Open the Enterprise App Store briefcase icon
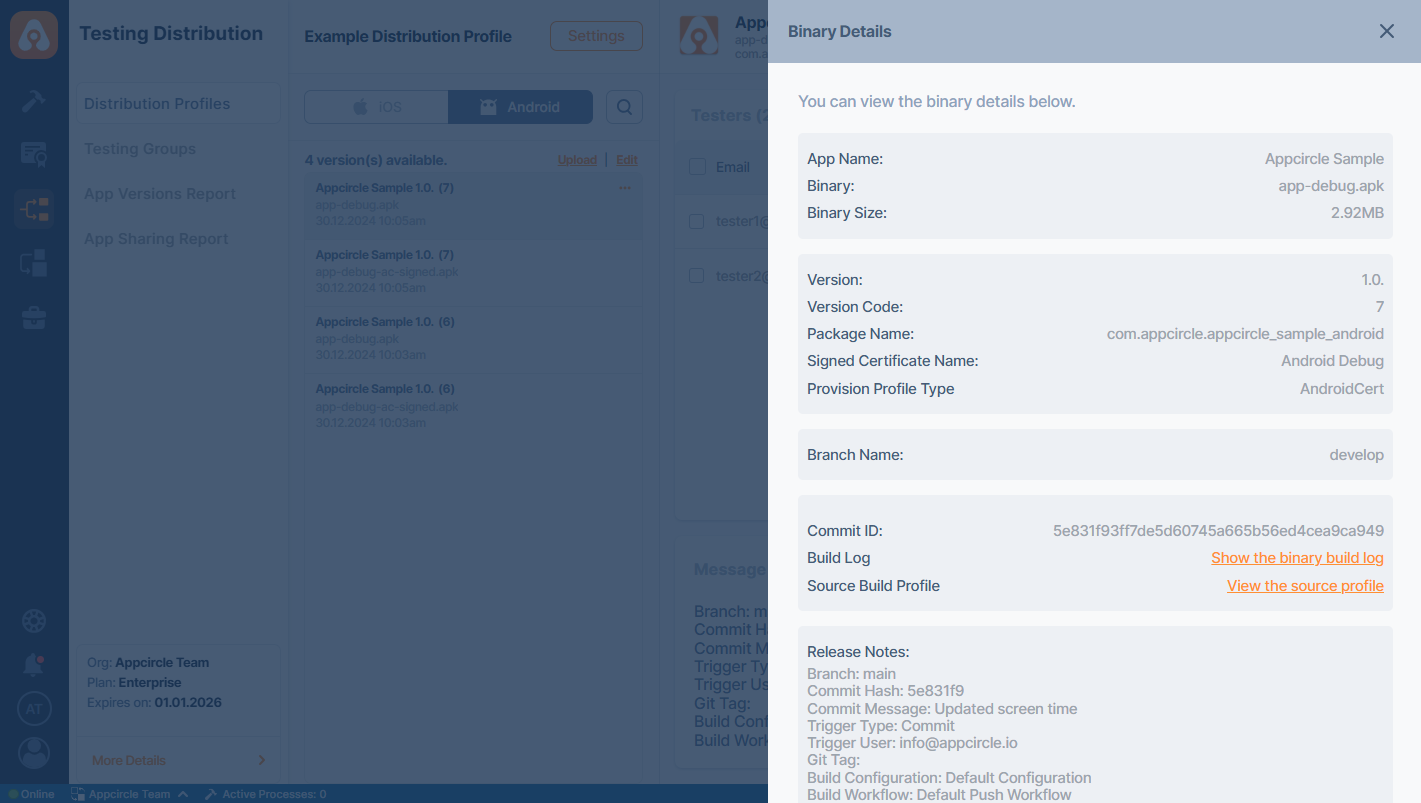 tap(34, 318)
